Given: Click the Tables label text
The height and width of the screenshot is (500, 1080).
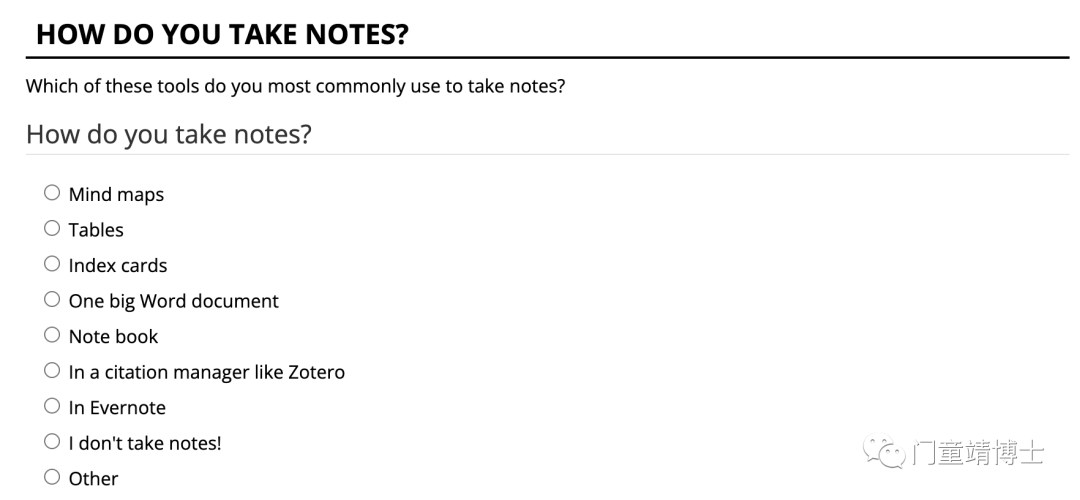Looking at the screenshot, I should click(96, 230).
